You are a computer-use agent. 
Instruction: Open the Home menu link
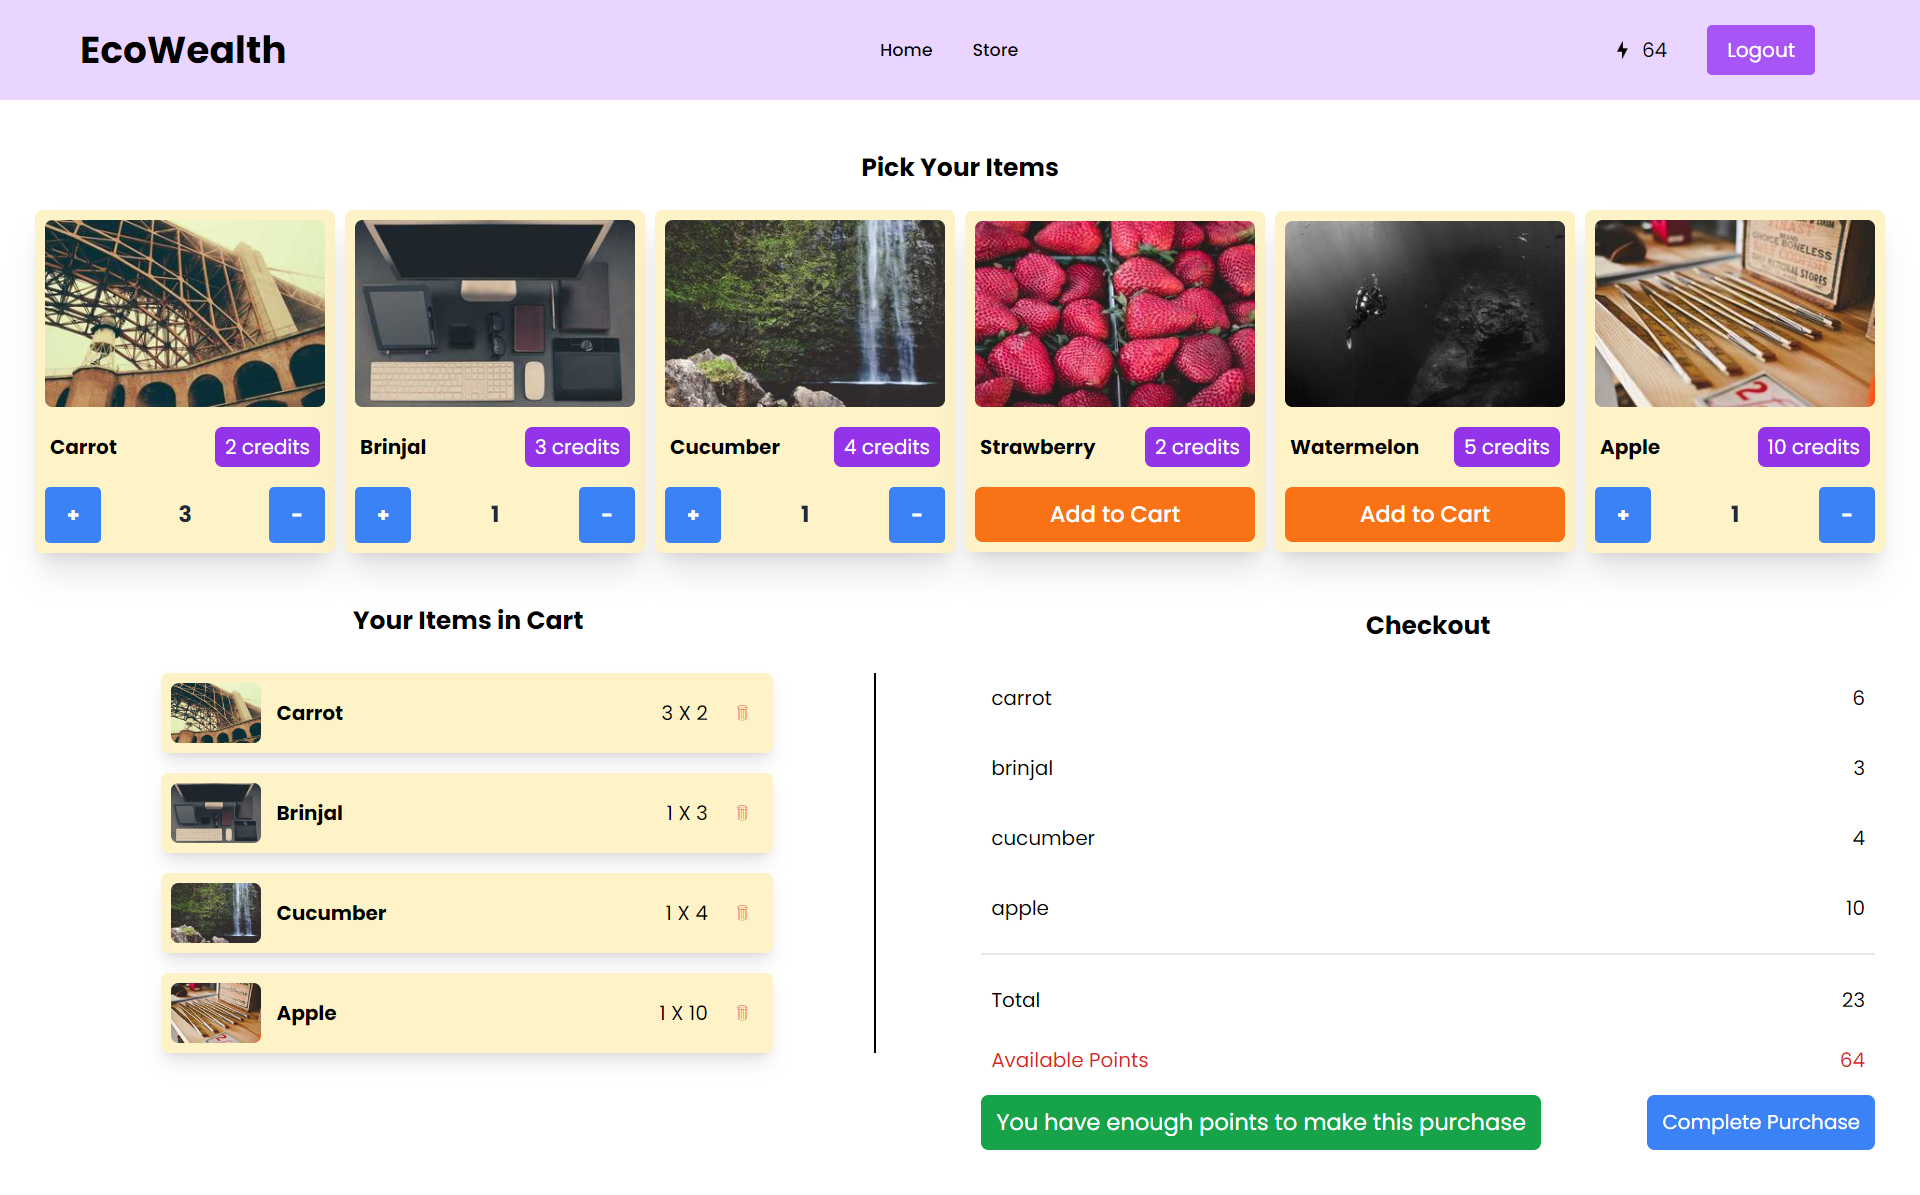905,50
